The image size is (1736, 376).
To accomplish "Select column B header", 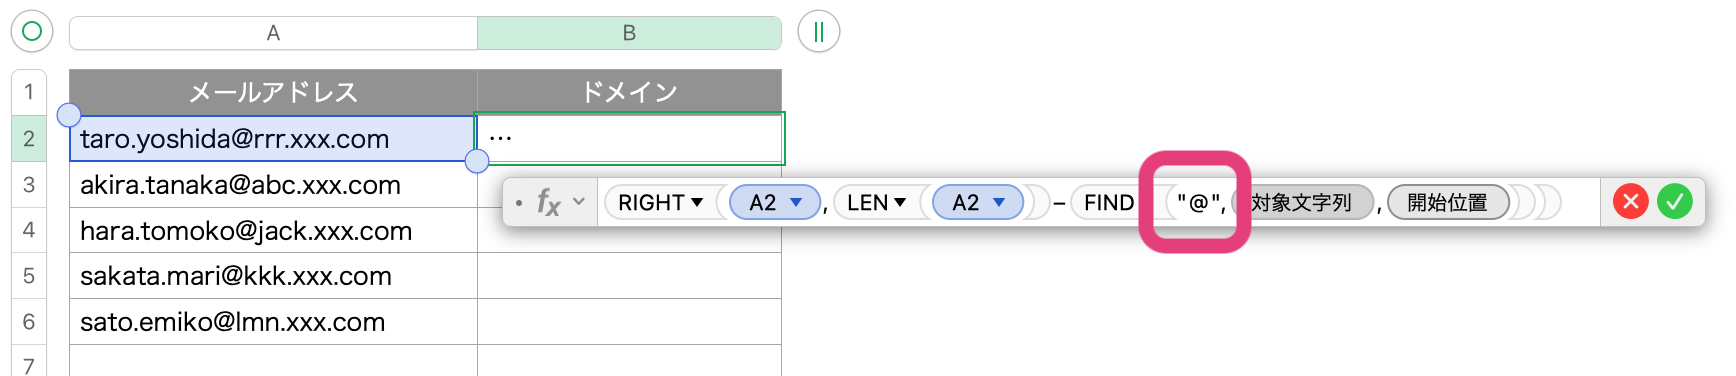I will click(629, 33).
